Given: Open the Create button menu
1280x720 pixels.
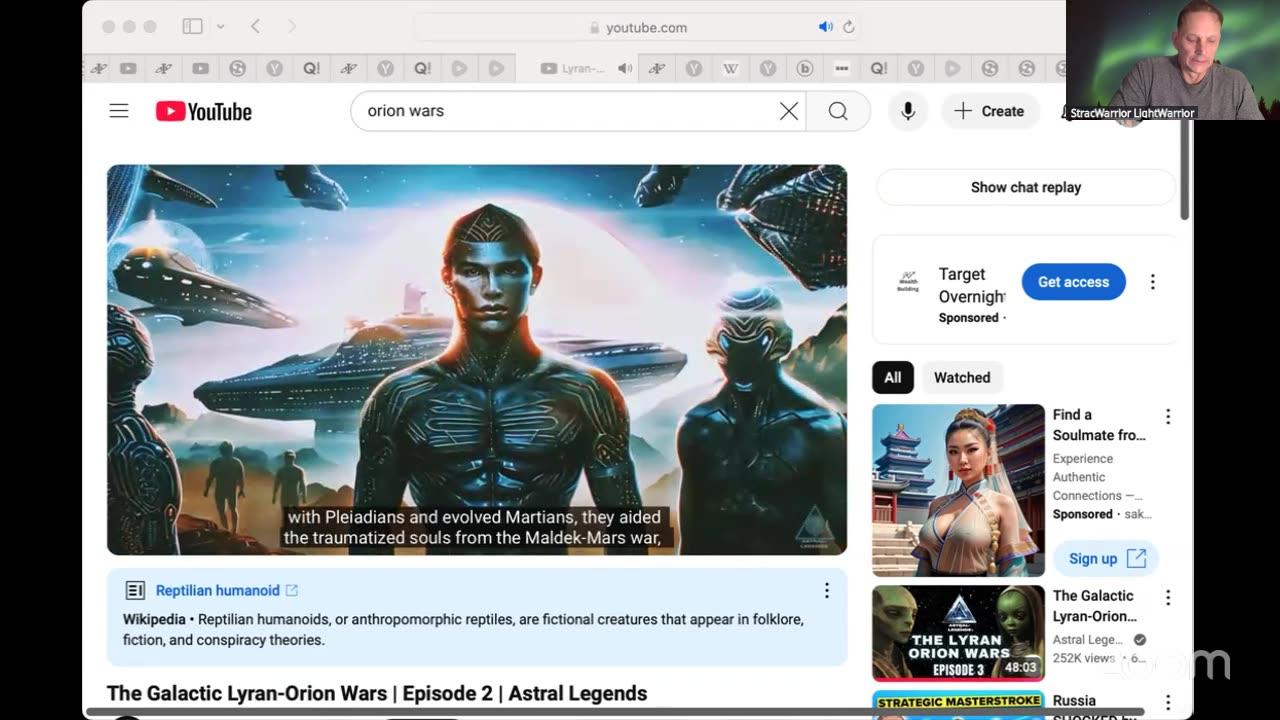Looking at the screenshot, I should (x=990, y=111).
